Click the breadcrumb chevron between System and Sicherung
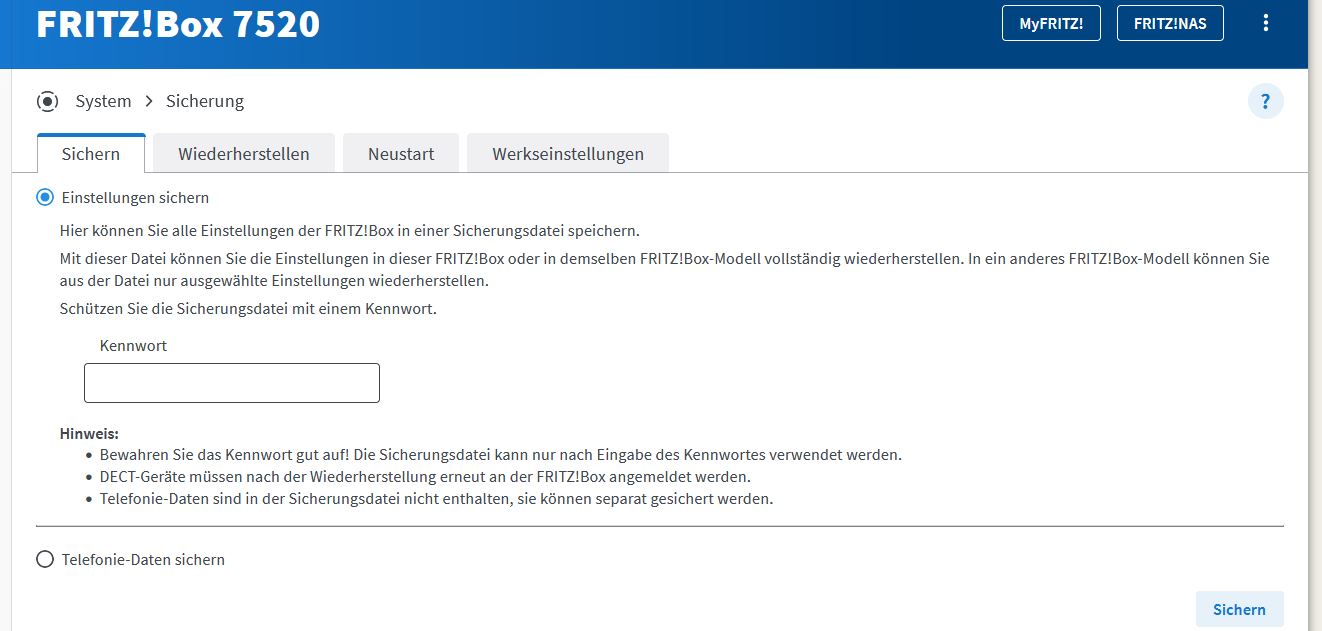1322x631 pixels. (x=149, y=101)
